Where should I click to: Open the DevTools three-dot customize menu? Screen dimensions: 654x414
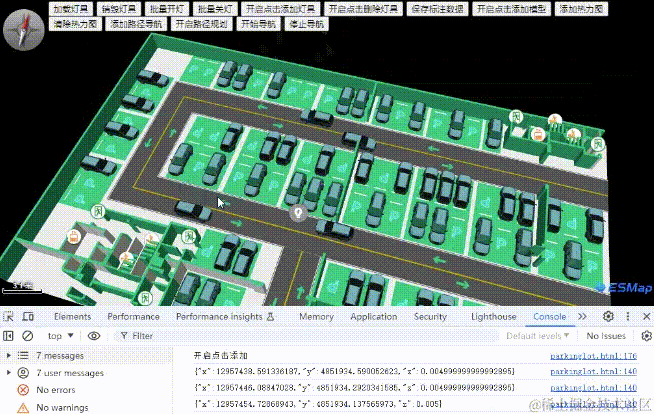pos(628,316)
